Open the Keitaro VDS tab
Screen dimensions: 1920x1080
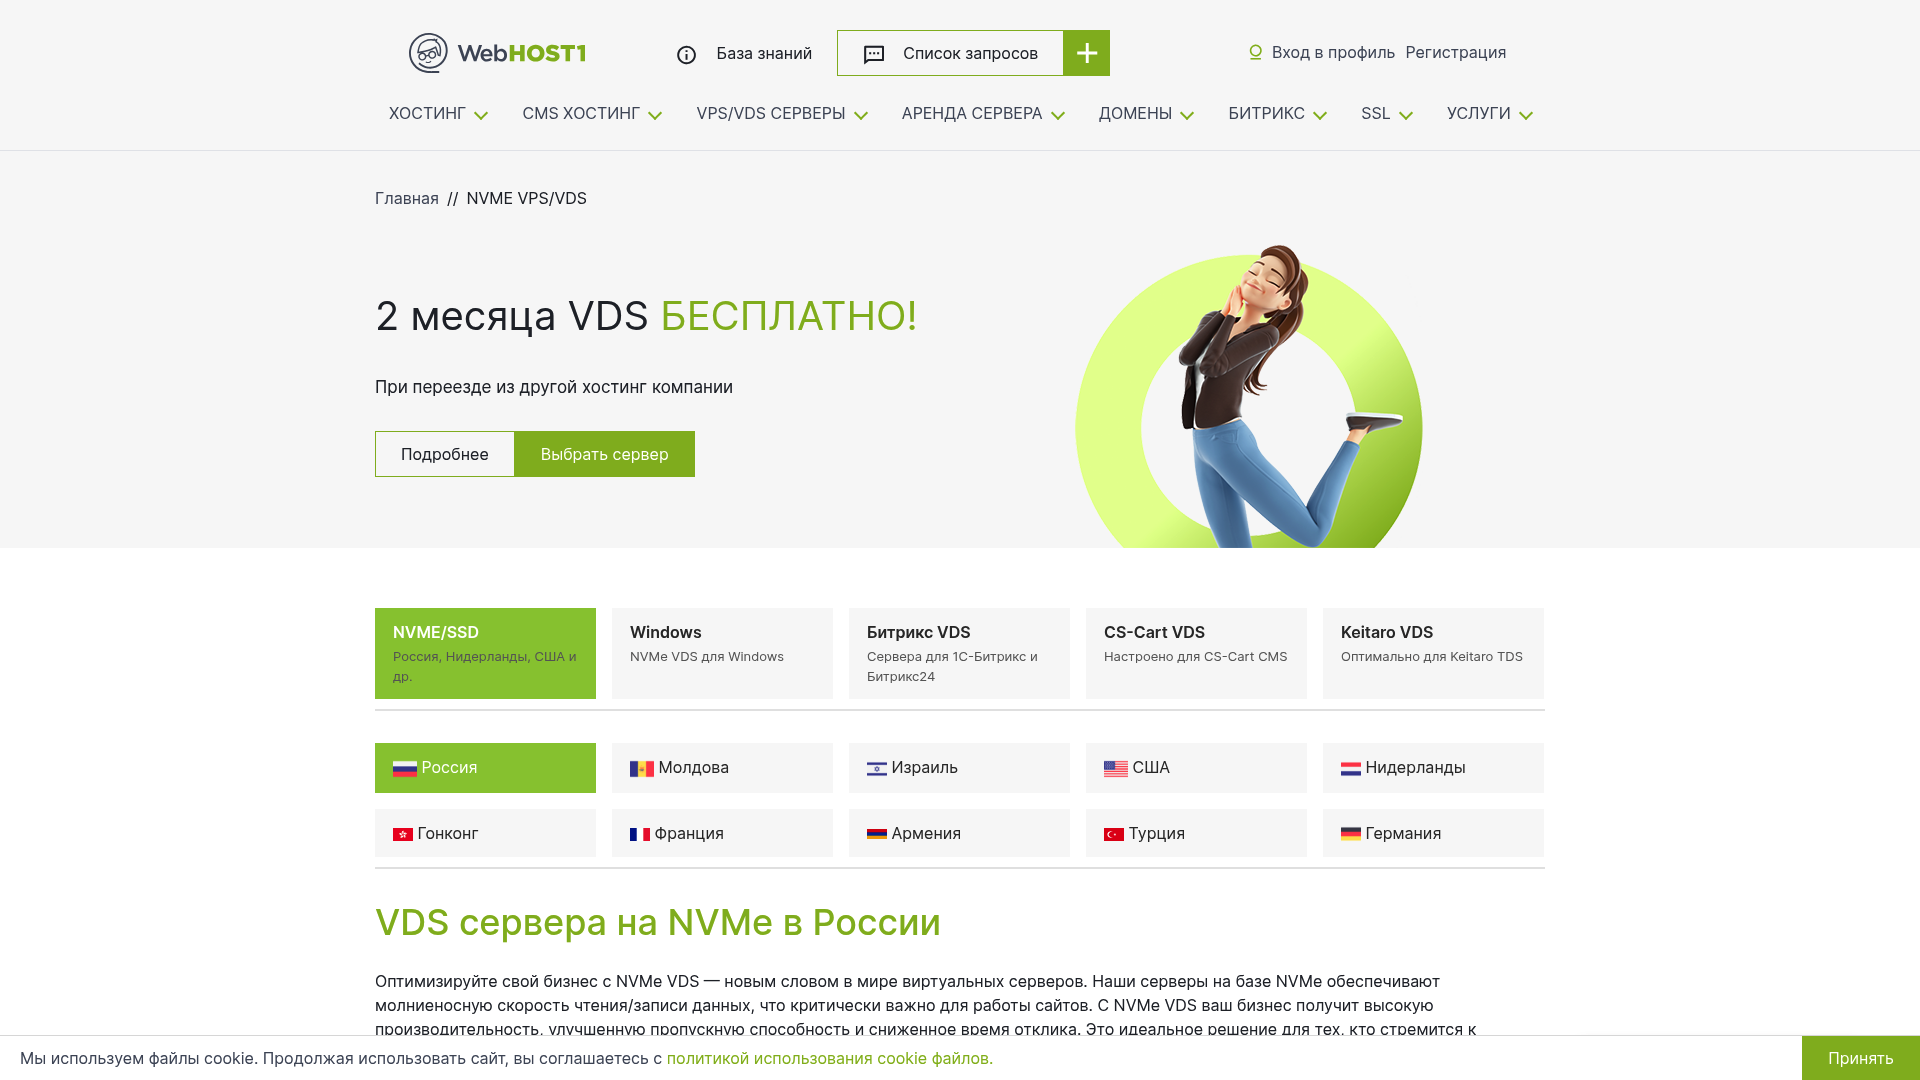tap(1433, 653)
